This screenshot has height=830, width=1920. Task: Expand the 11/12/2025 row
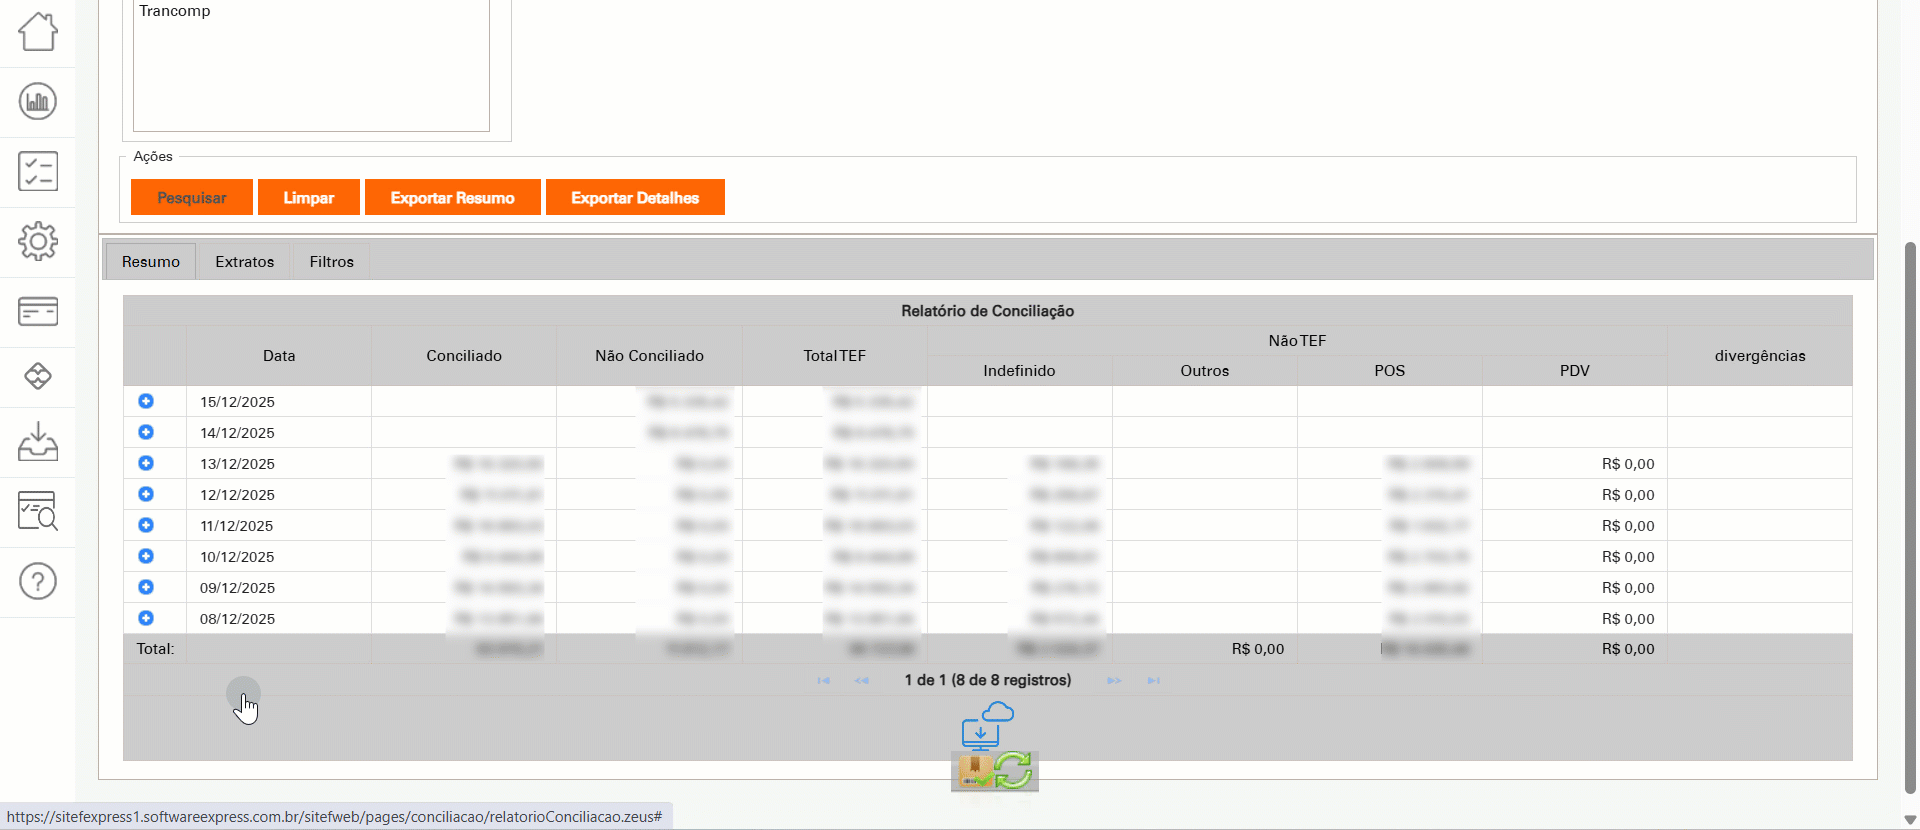[146, 525]
